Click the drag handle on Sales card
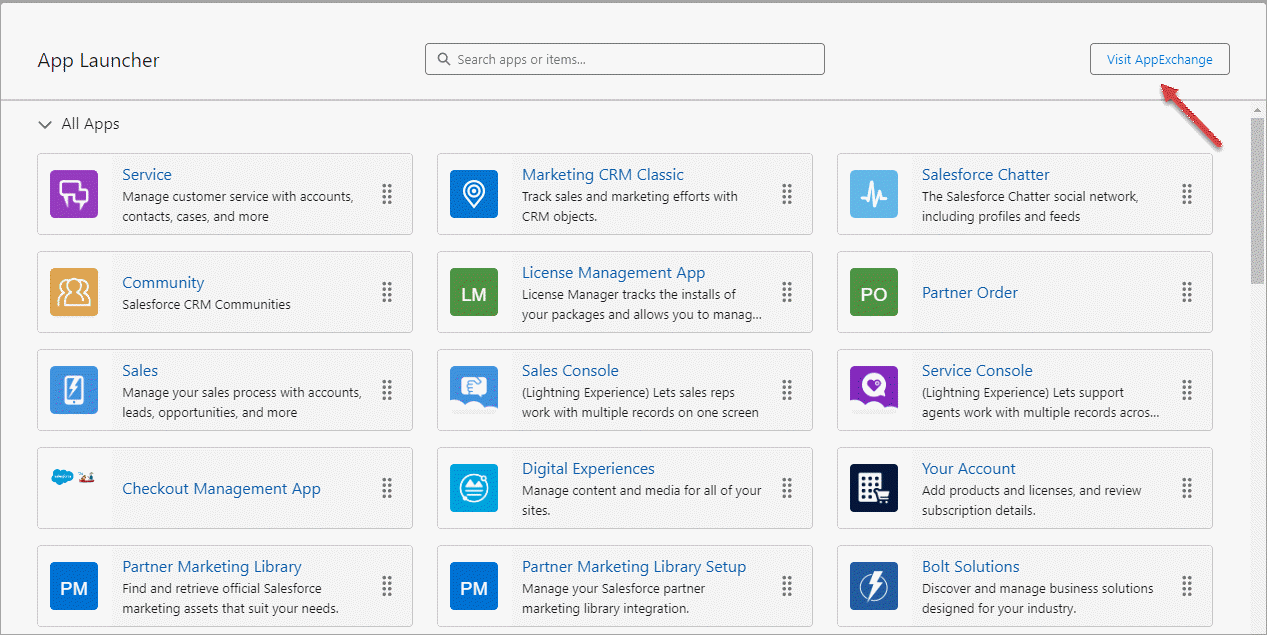The width and height of the screenshot is (1267, 635). (x=387, y=390)
